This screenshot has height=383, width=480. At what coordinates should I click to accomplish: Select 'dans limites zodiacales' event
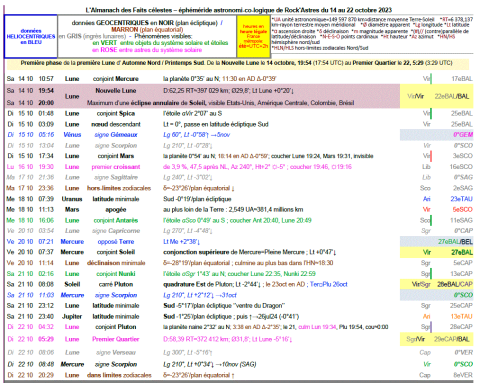pos(119,375)
